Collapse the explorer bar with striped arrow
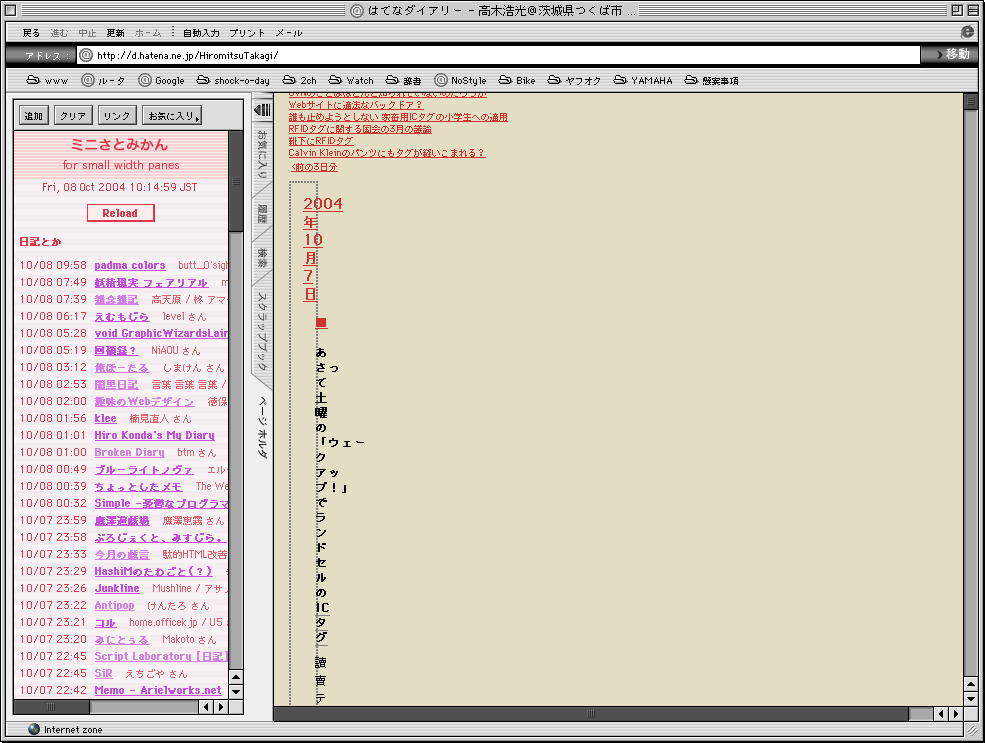 (263, 109)
